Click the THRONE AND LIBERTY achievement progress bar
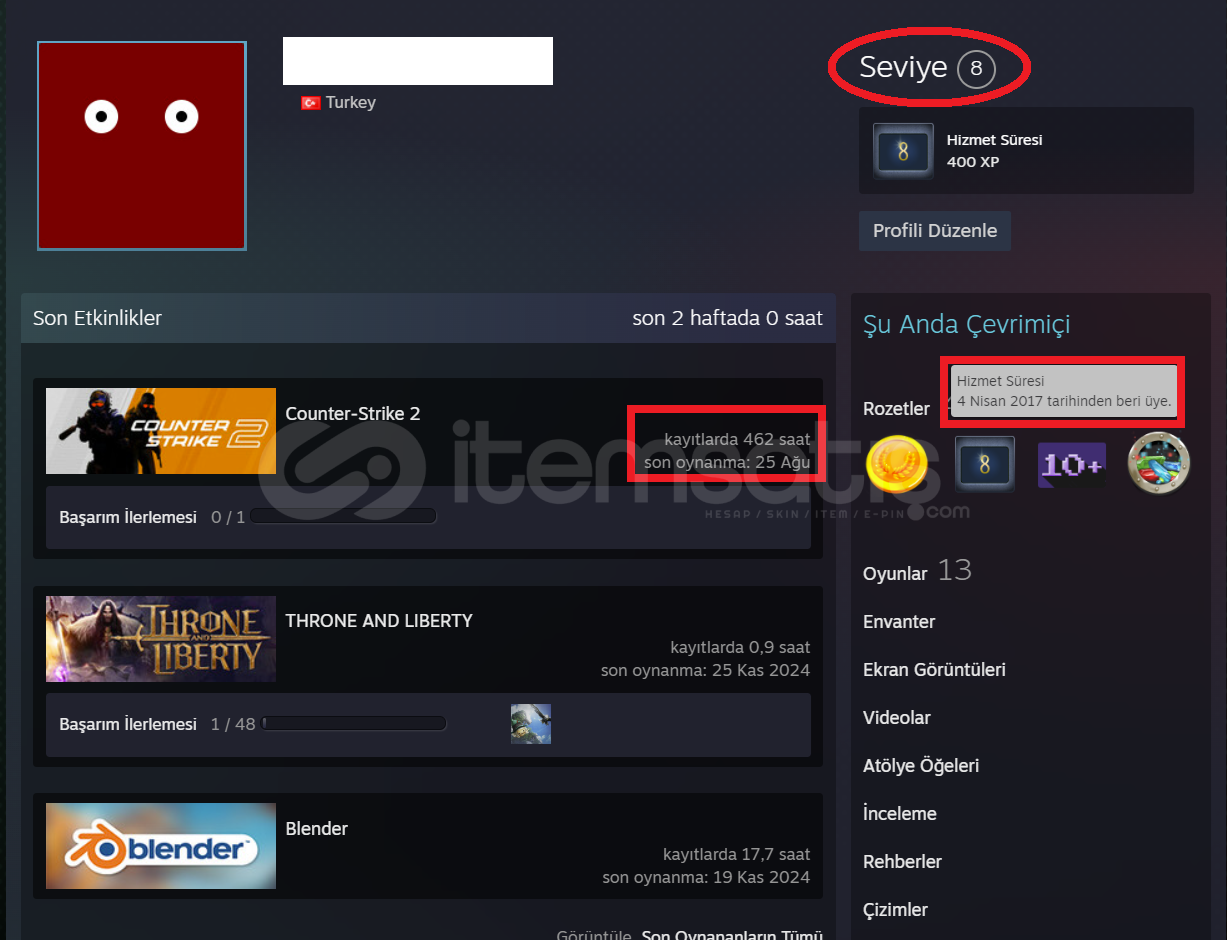Viewport: 1227px width, 940px height. click(354, 724)
